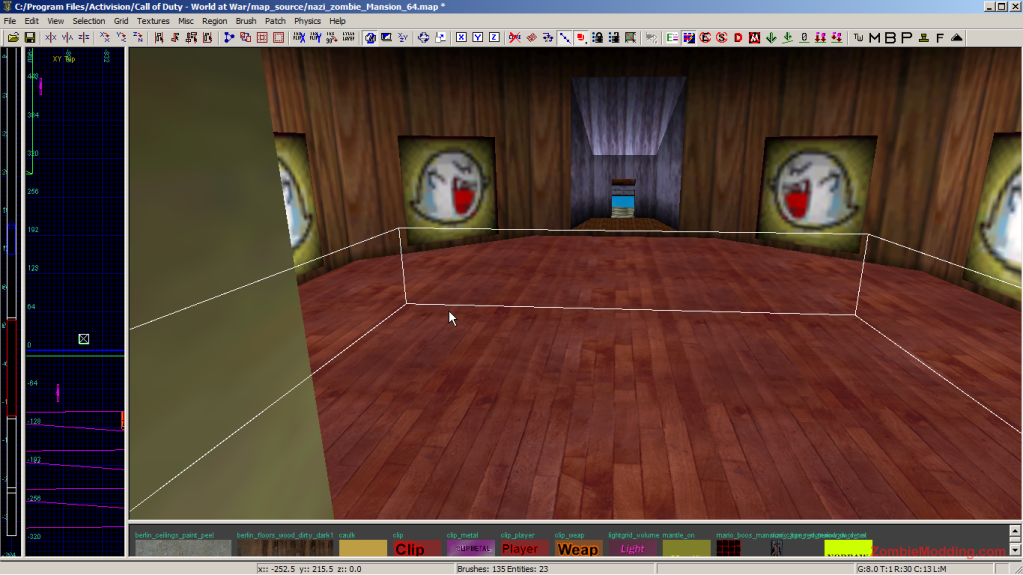The width and height of the screenshot is (1023, 575).
Task: Select the berlin_ceilings_paint_peel texture
Action: pyautogui.click(x=183, y=548)
